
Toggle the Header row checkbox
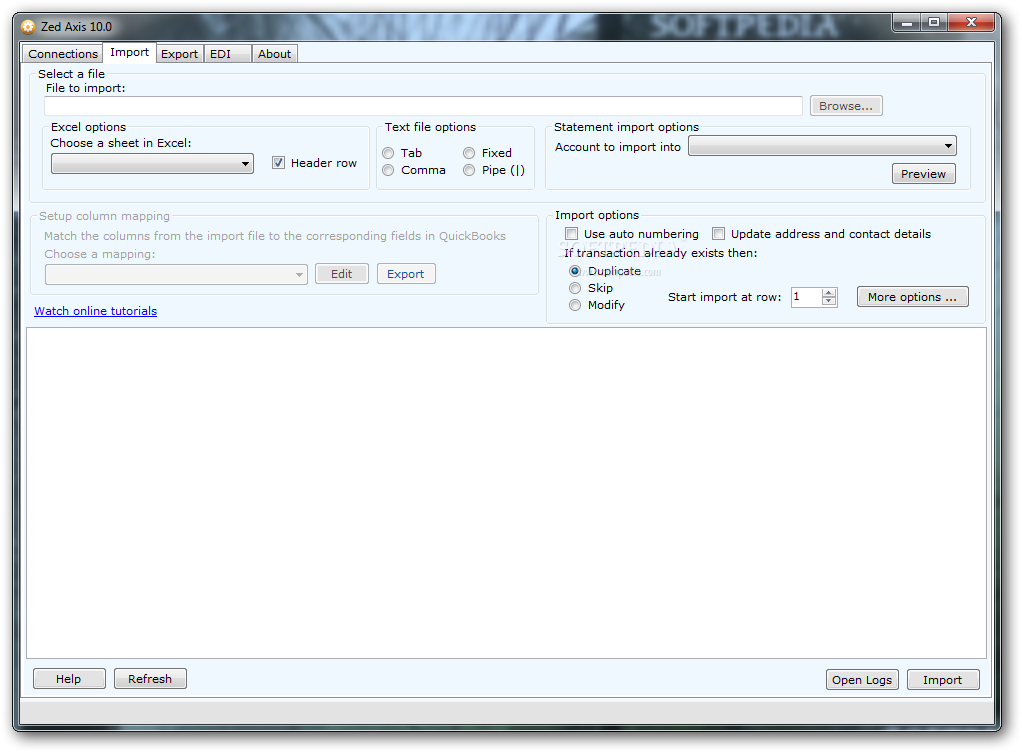278,163
